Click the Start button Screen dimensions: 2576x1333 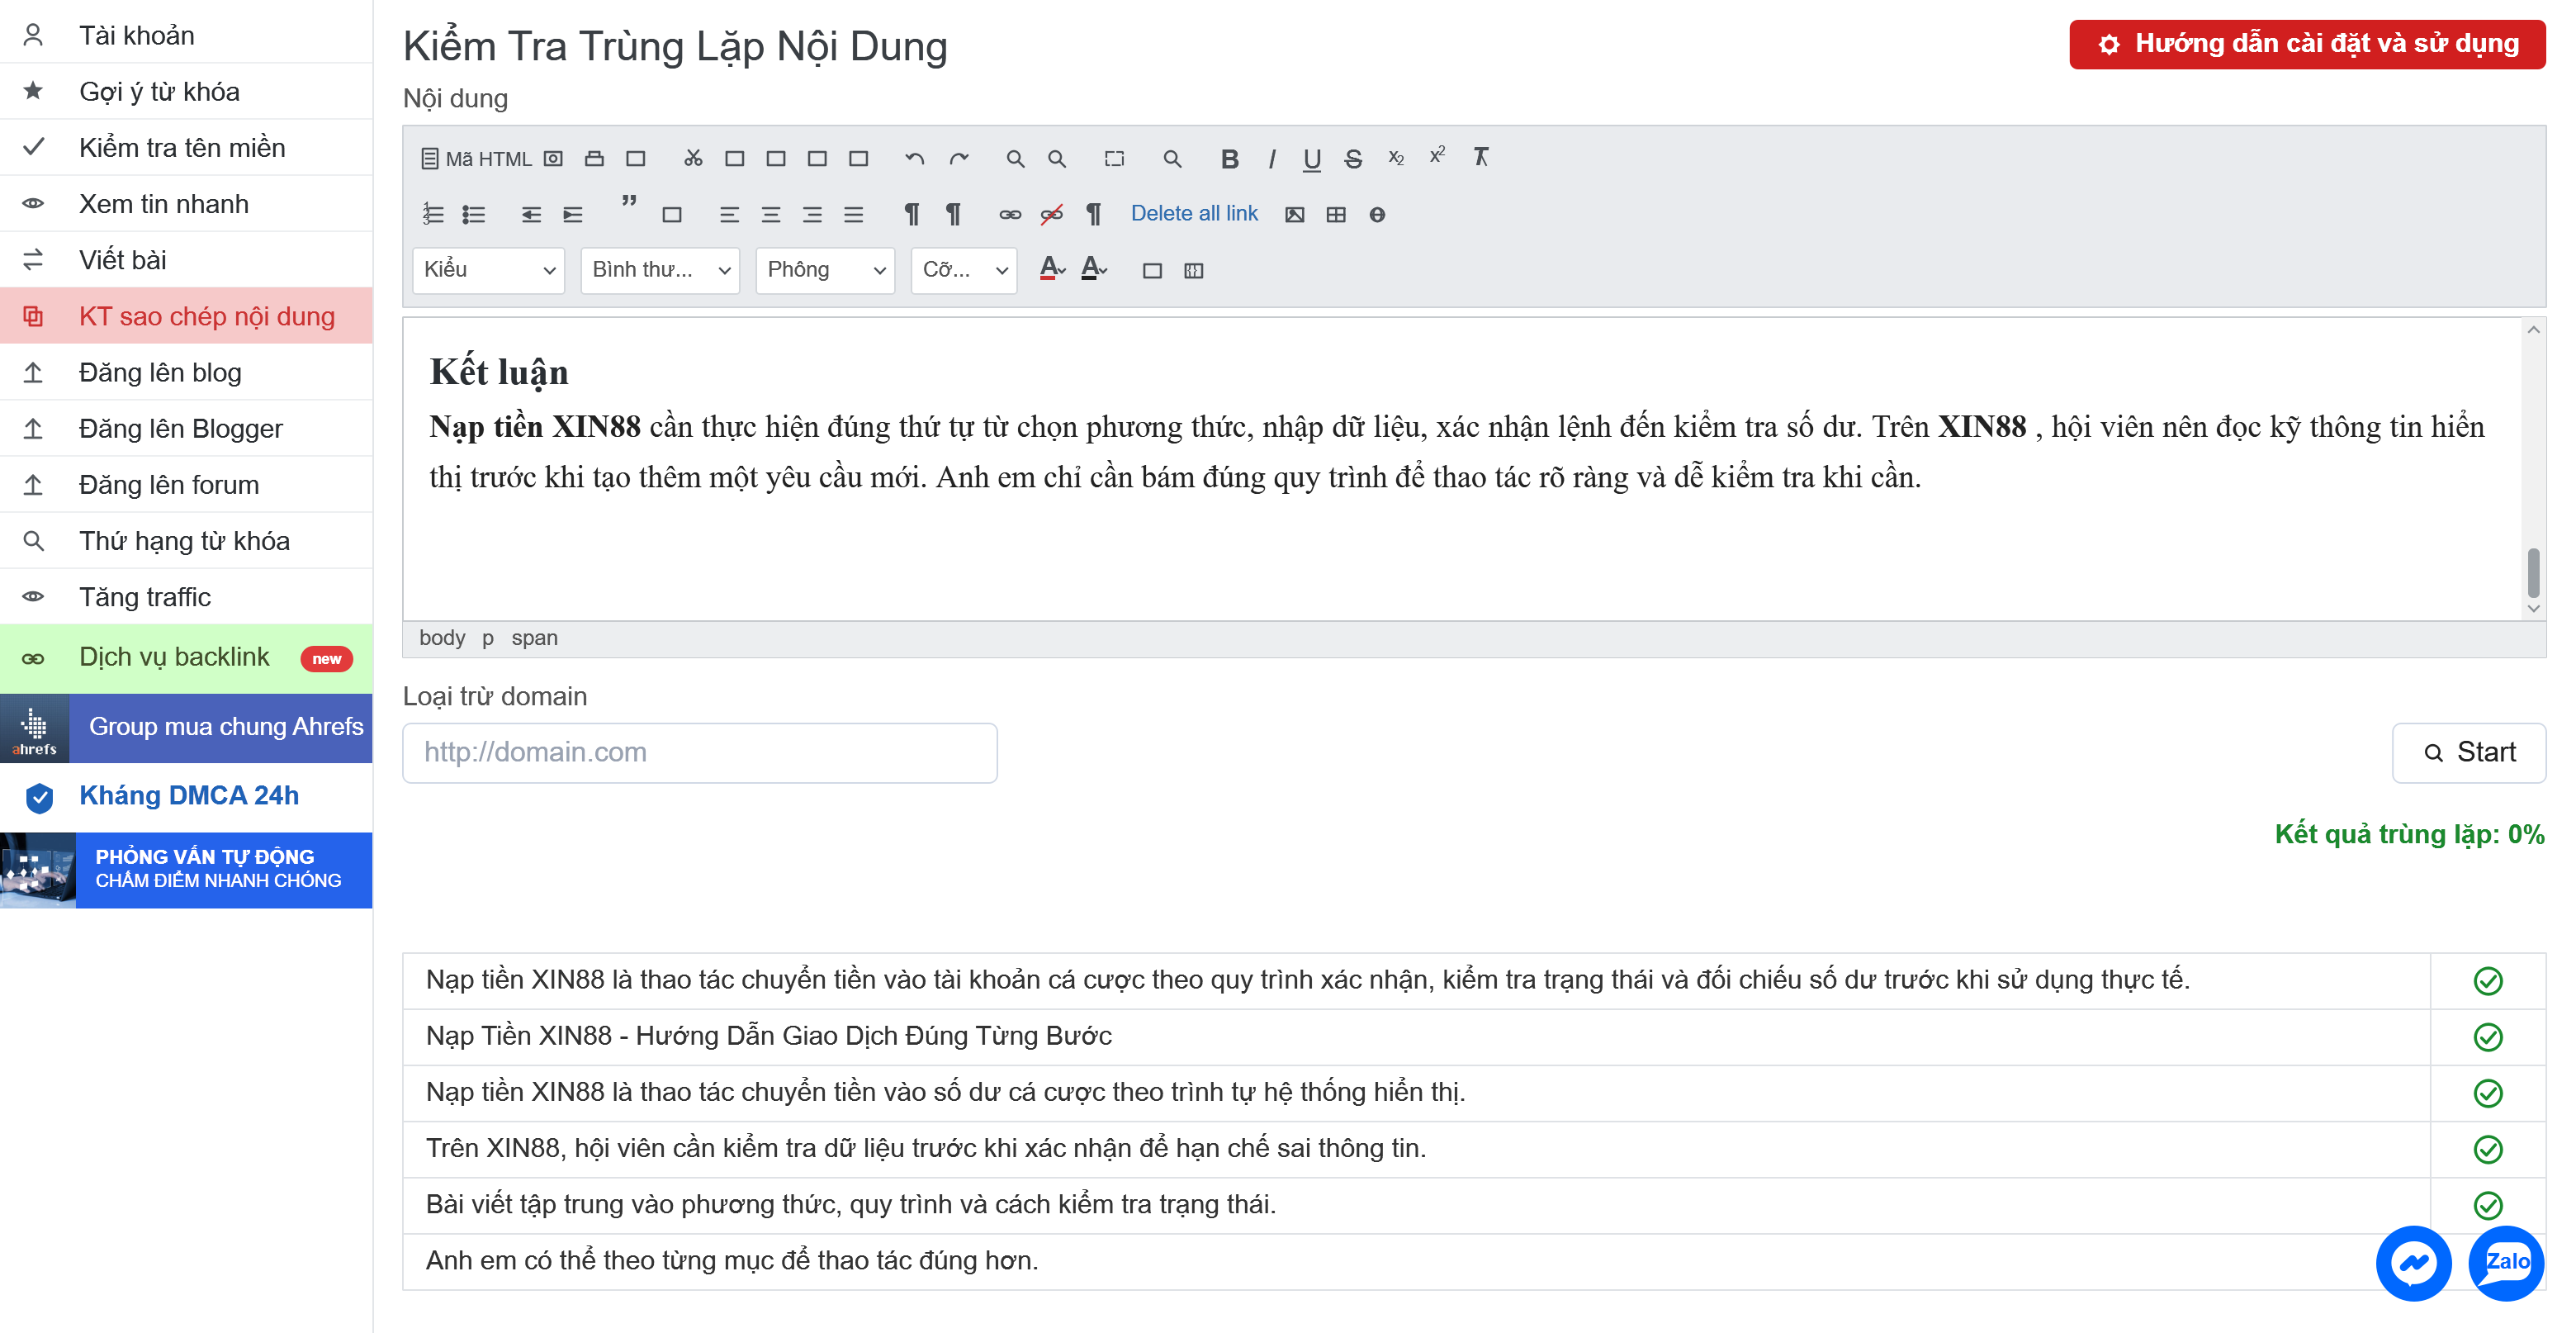click(x=2468, y=752)
